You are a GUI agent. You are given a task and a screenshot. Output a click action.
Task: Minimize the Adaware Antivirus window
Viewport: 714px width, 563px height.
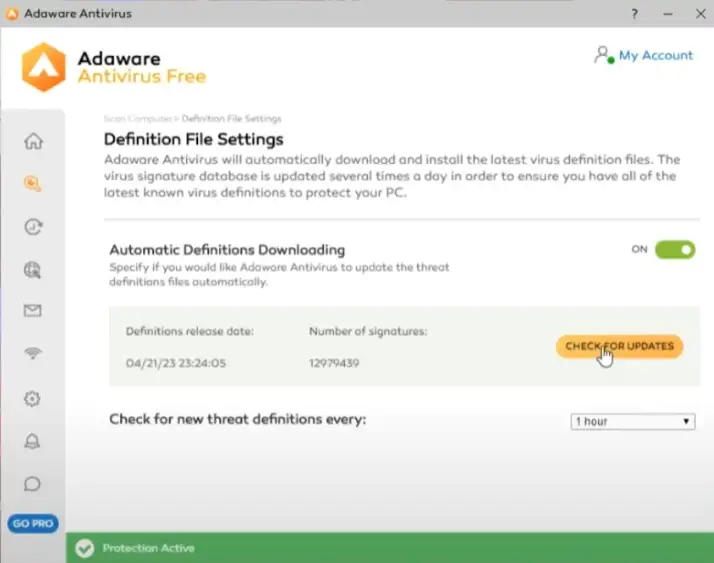[663, 14]
